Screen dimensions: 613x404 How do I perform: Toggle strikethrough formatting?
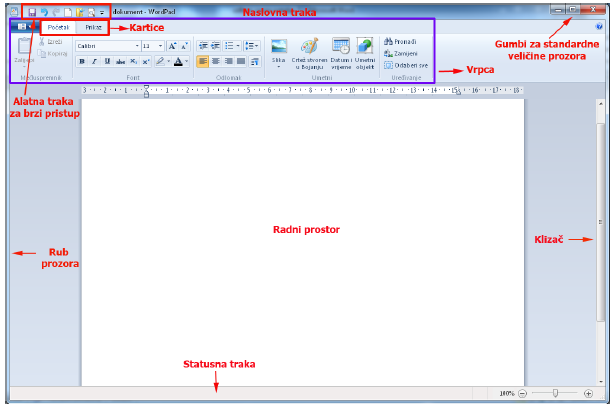120,61
